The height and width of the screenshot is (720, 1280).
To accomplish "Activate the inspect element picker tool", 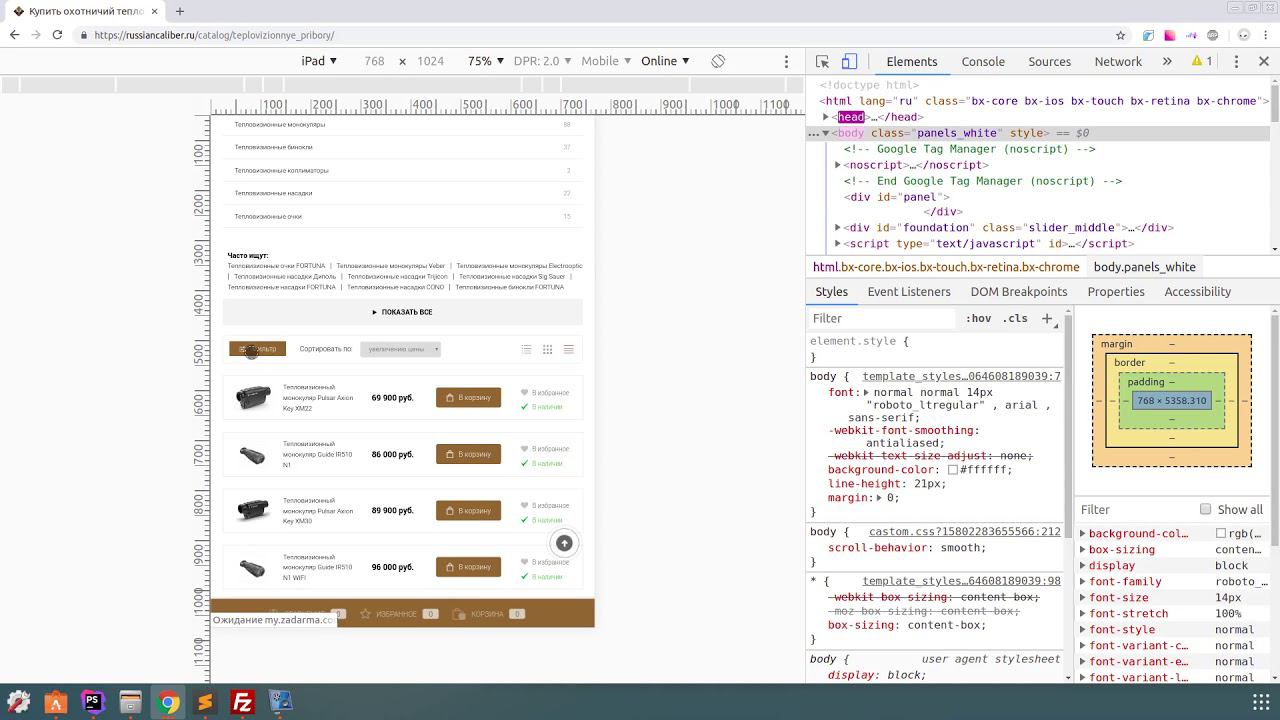I will coord(822,61).
